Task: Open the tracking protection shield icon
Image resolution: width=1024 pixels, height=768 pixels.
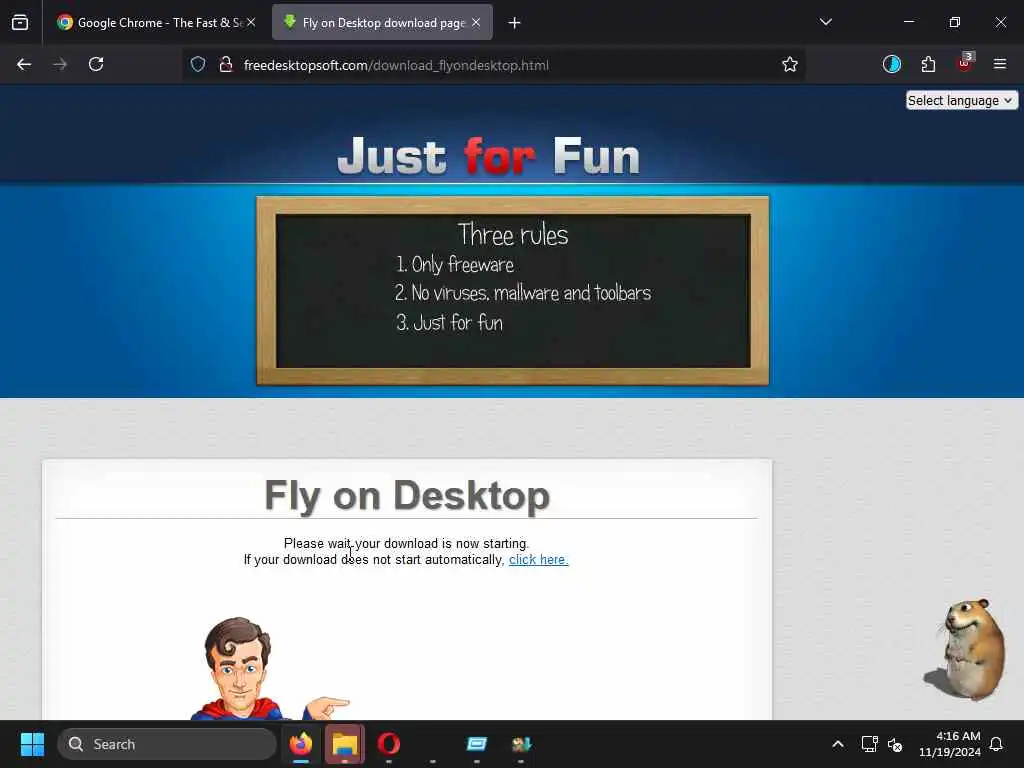Action: (x=198, y=65)
